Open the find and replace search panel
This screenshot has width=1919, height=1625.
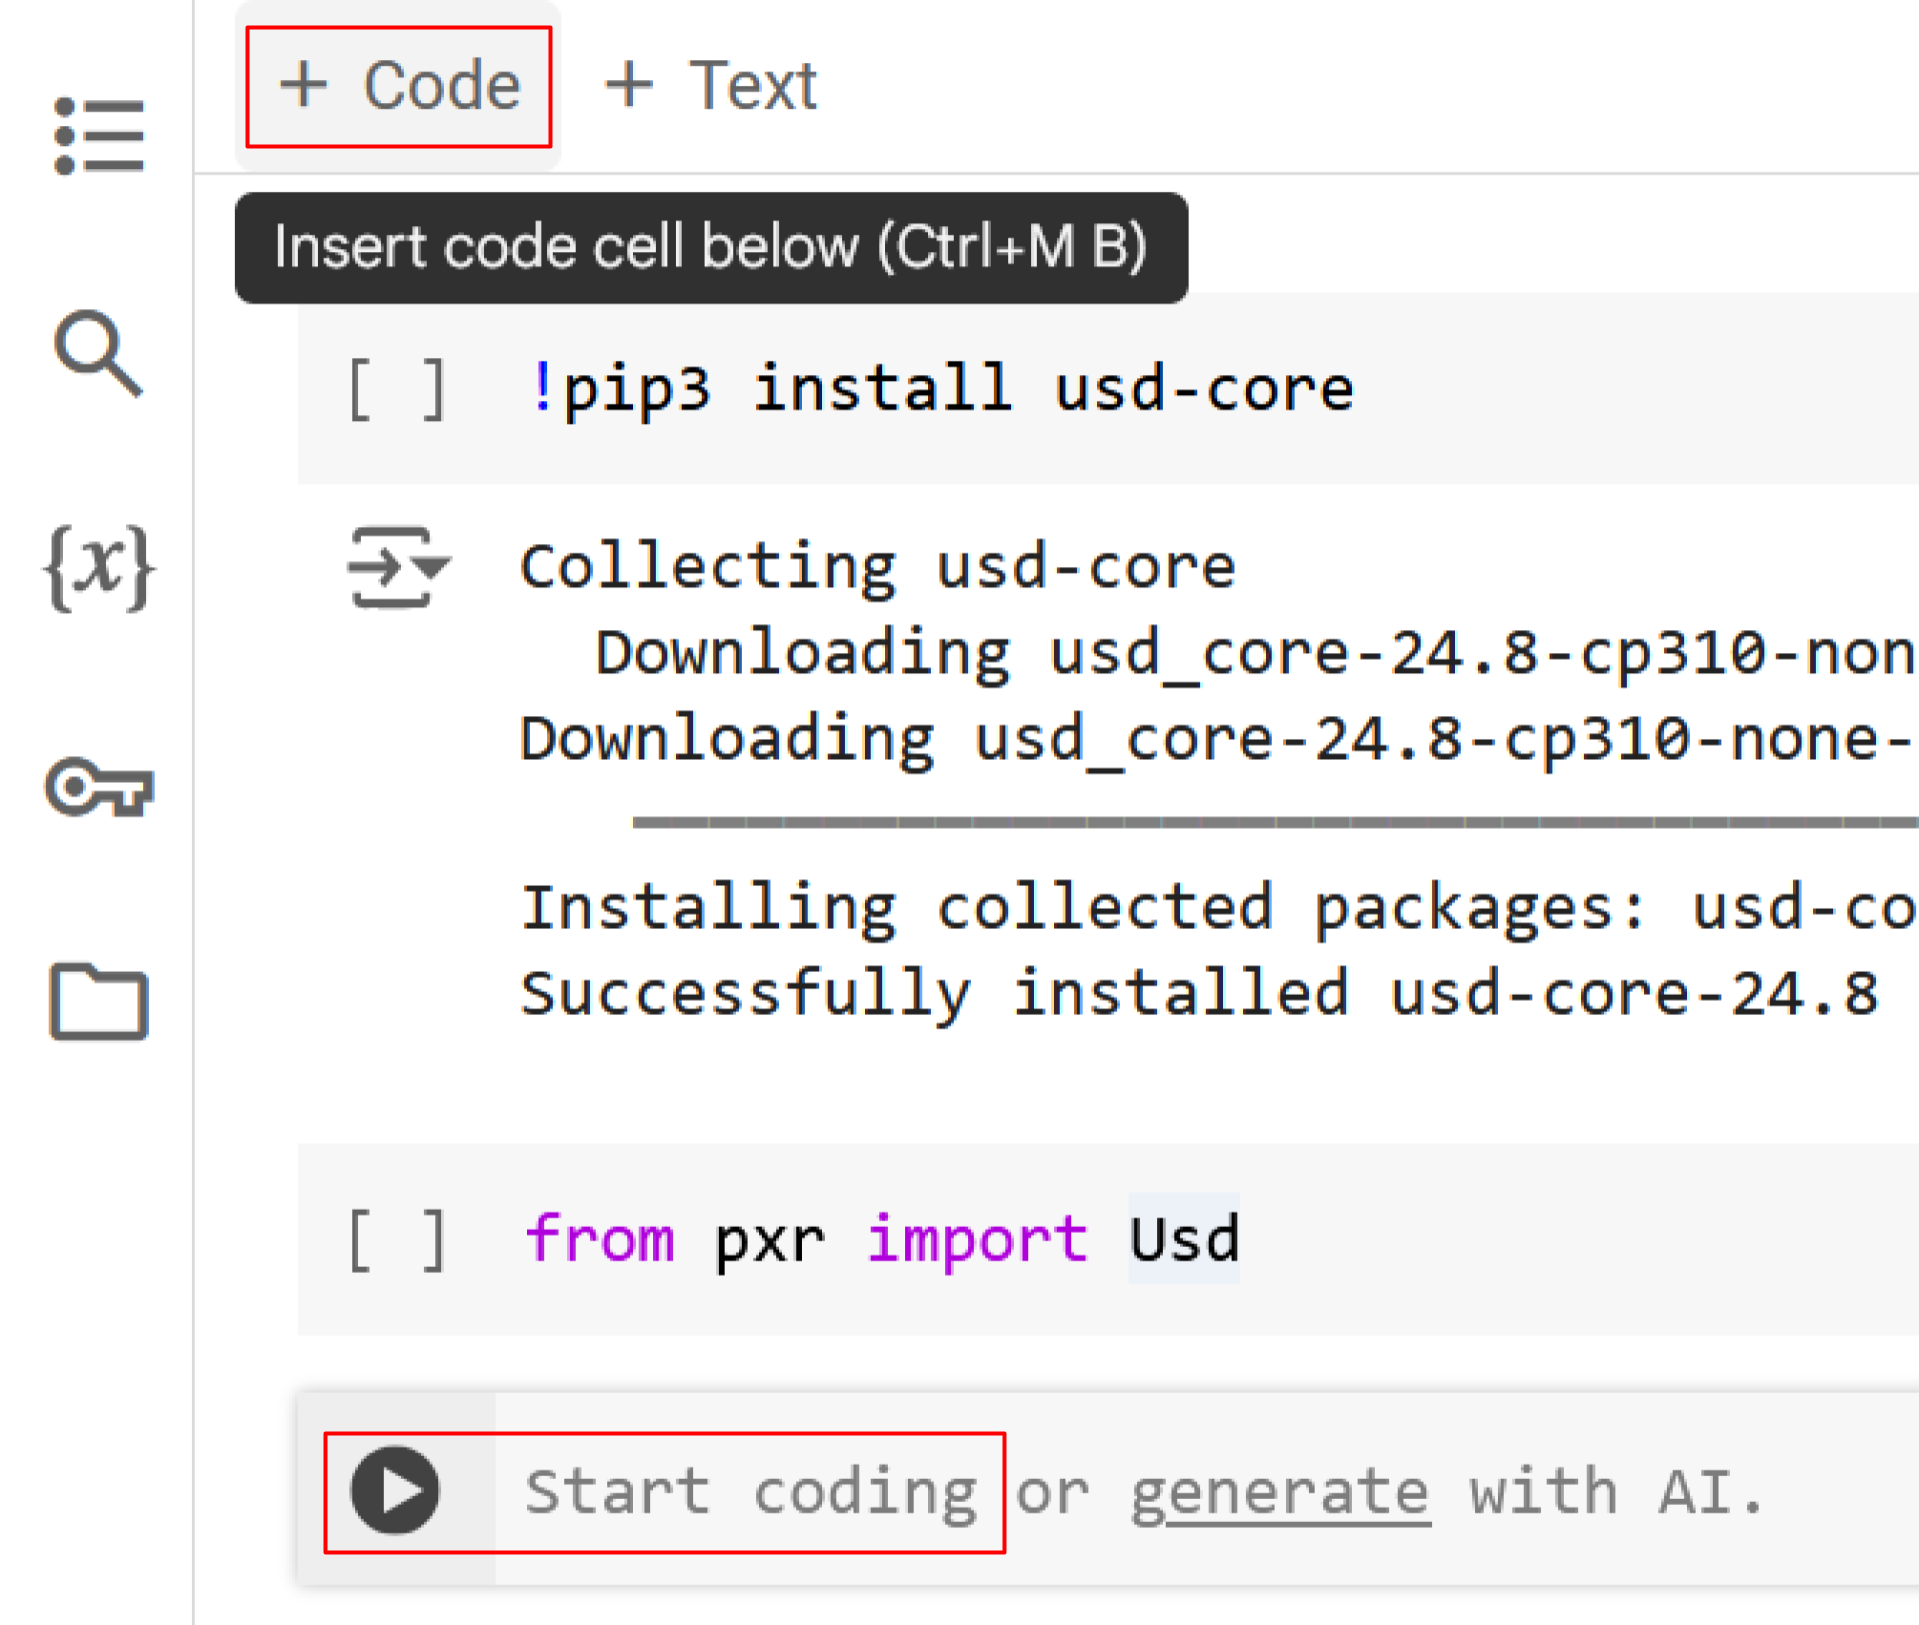[98, 353]
